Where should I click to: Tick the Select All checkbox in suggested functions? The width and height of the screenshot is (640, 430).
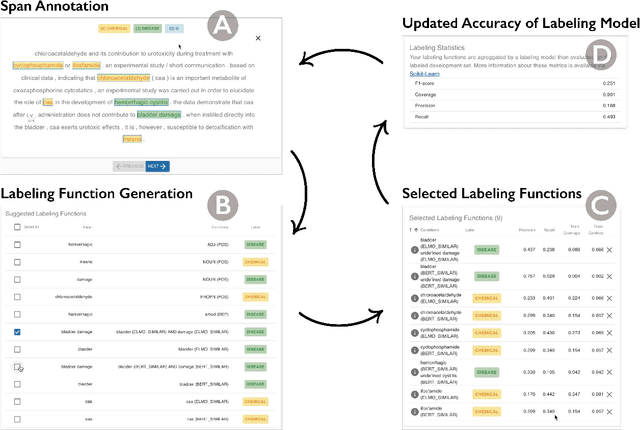17,227
